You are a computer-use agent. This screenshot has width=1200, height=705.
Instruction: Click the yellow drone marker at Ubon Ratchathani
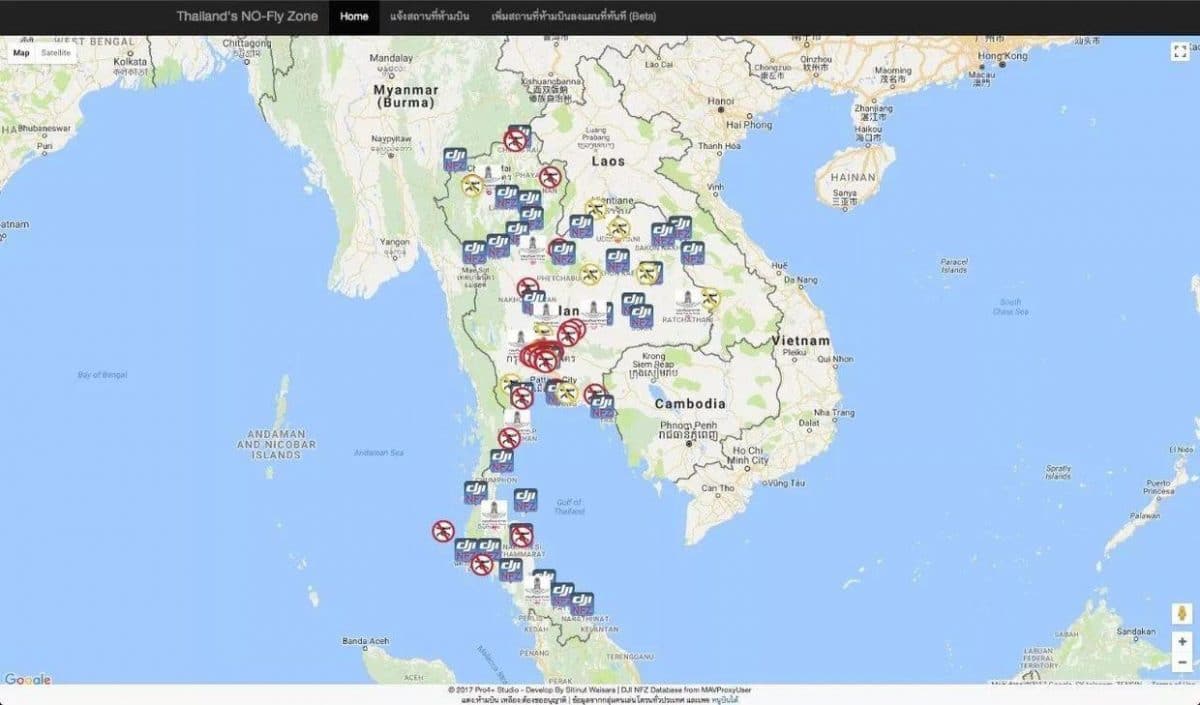(x=710, y=297)
